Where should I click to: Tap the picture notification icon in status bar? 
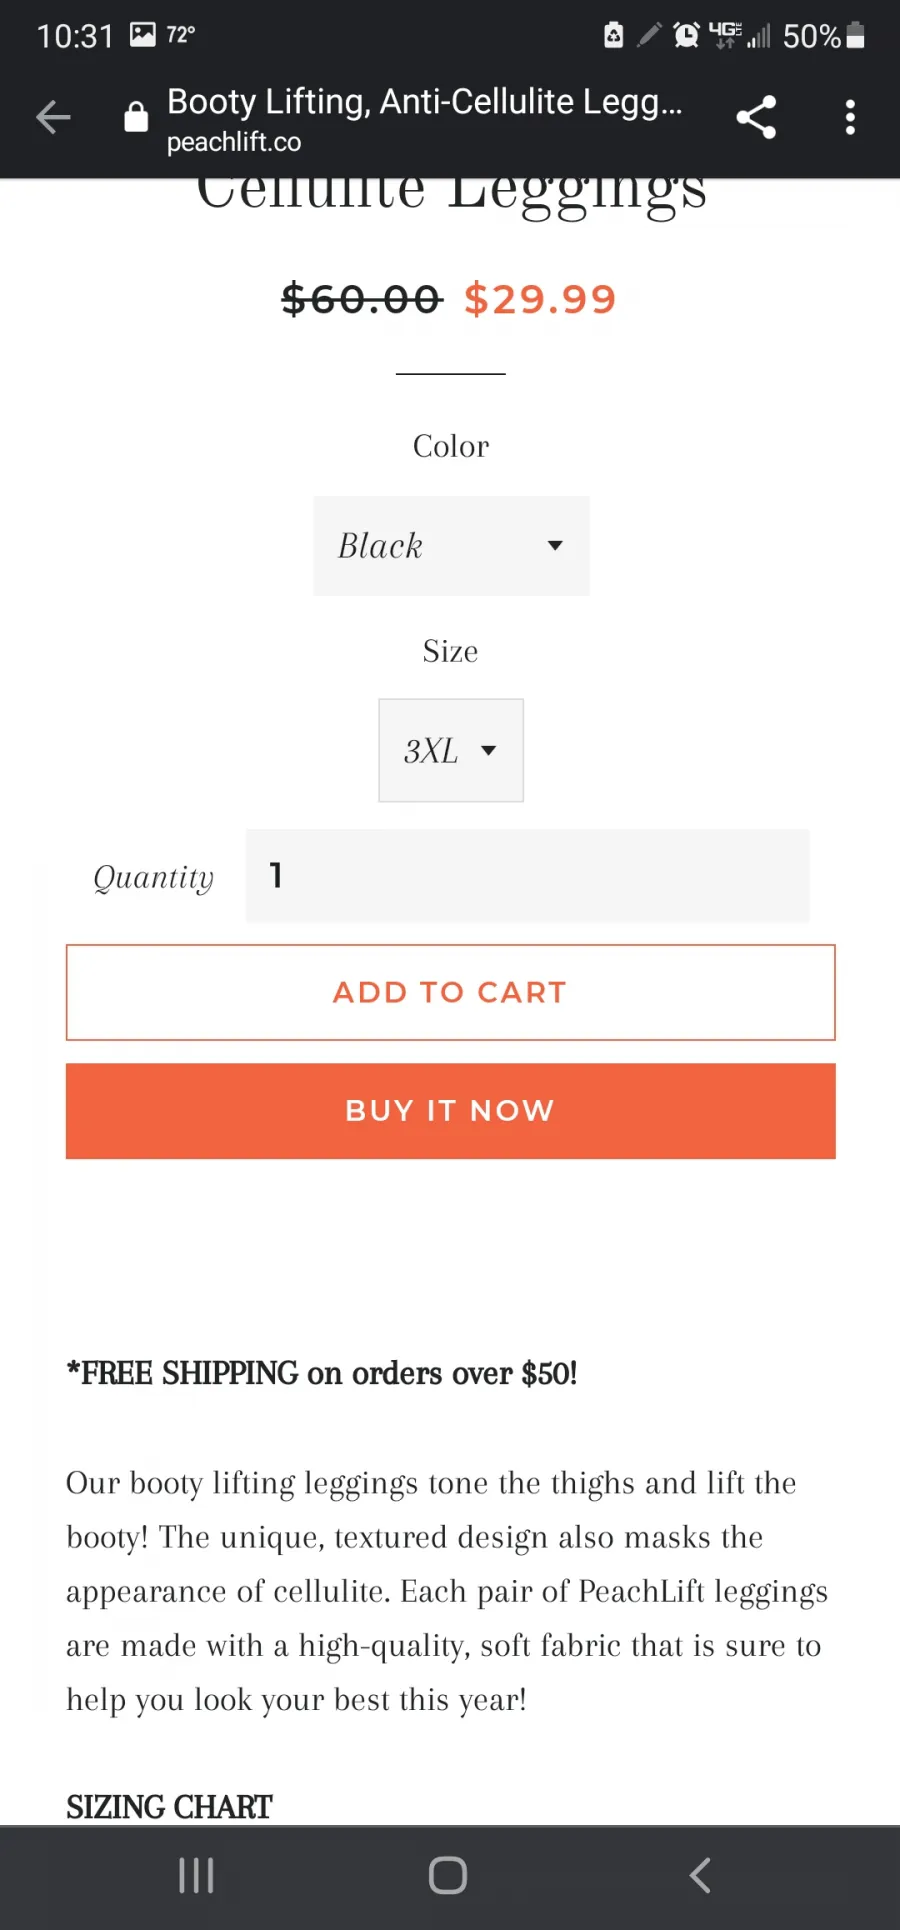pos(143,35)
